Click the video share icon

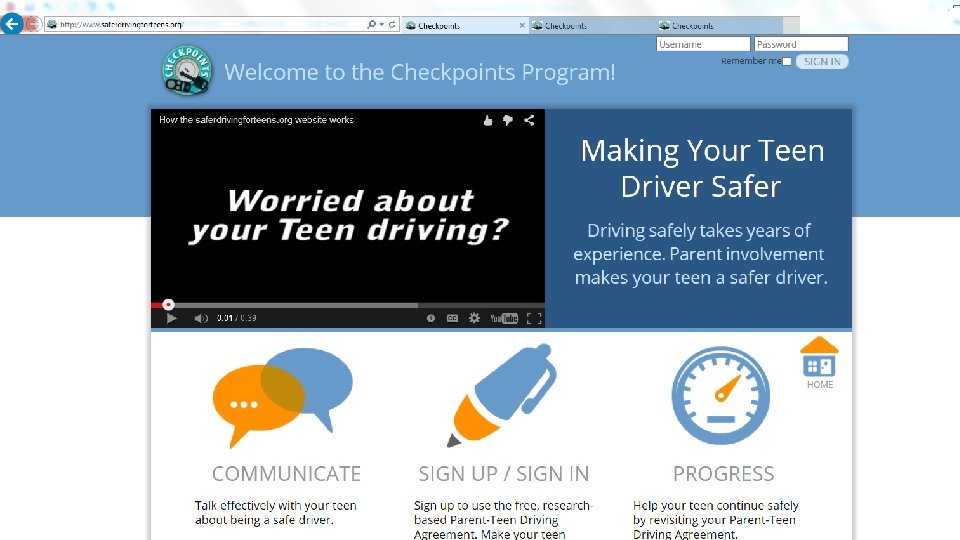tap(529, 120)
